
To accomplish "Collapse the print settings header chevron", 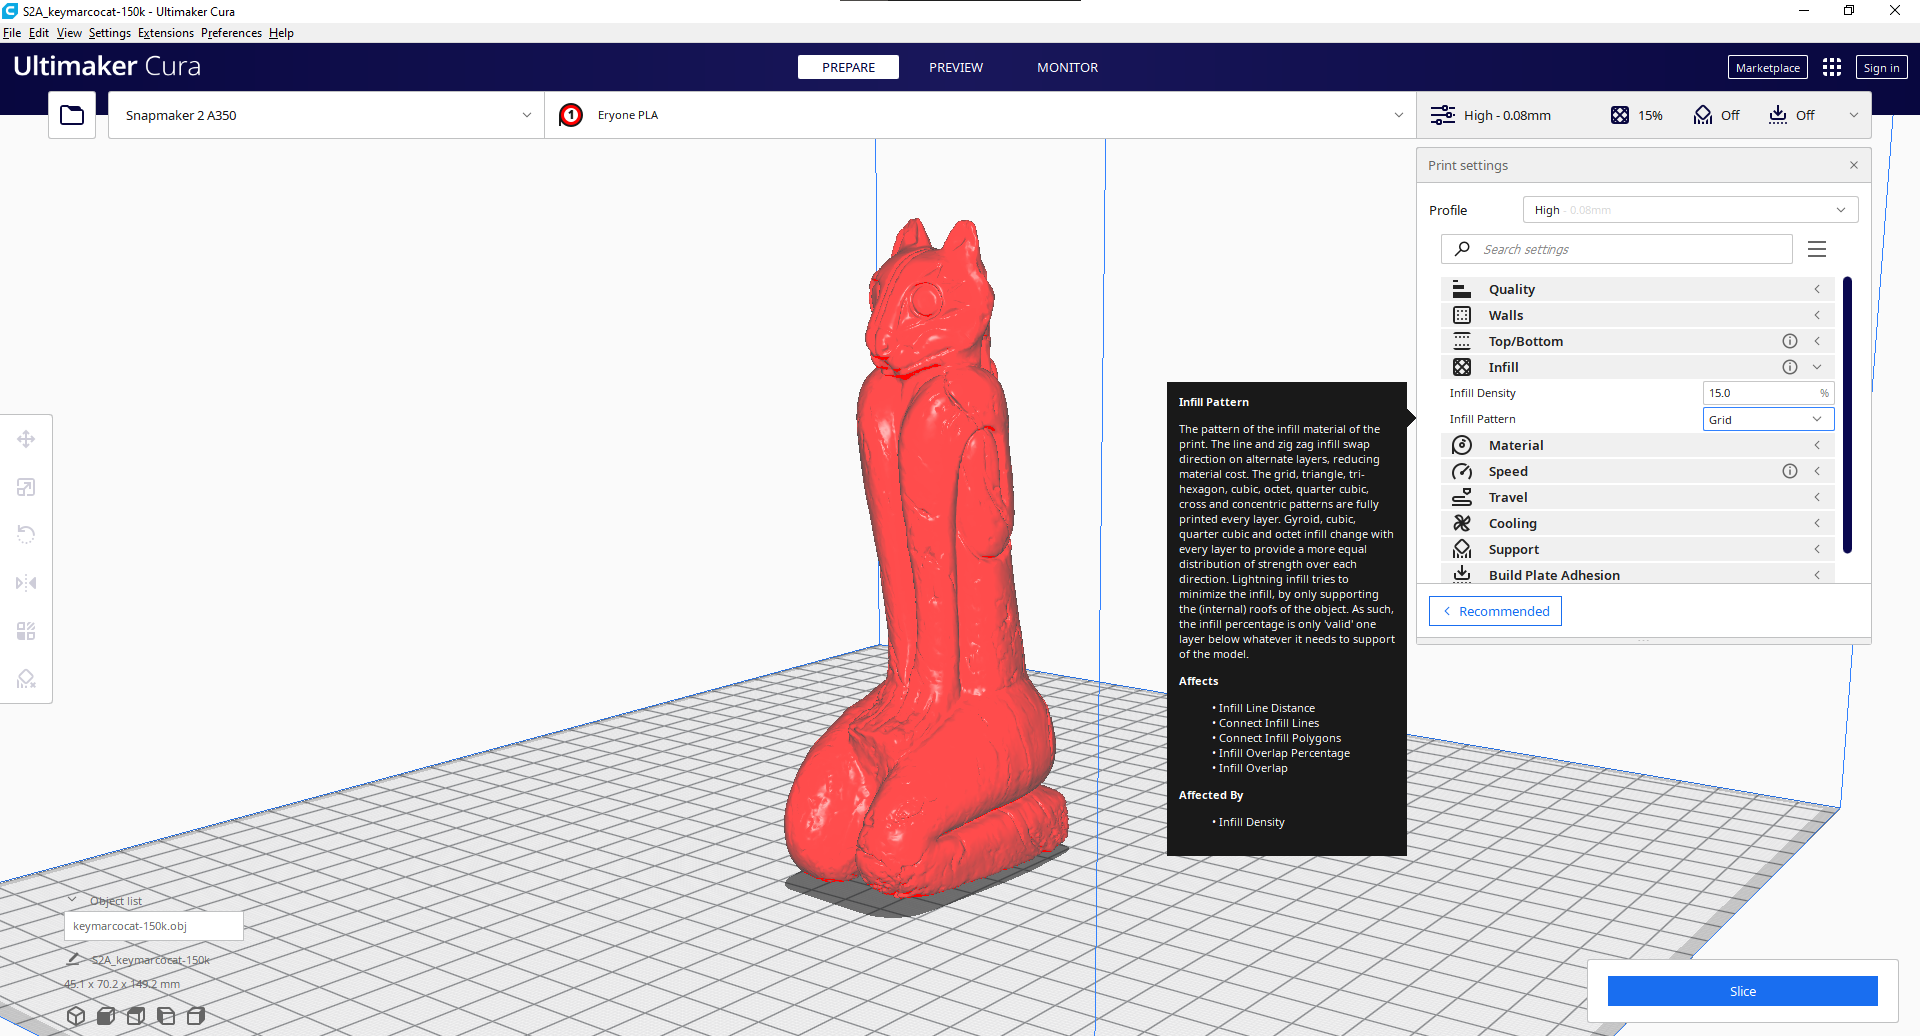I will tap(1853, 115).
